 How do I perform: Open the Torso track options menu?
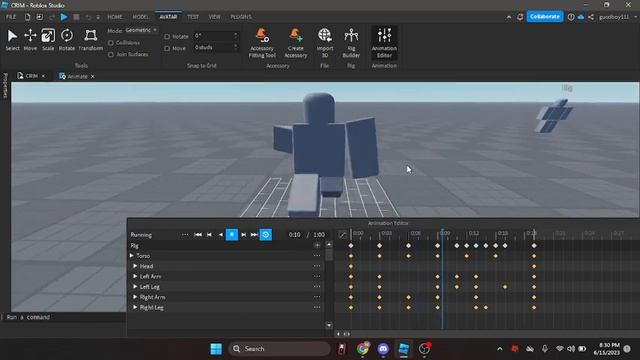coord(317,256)
